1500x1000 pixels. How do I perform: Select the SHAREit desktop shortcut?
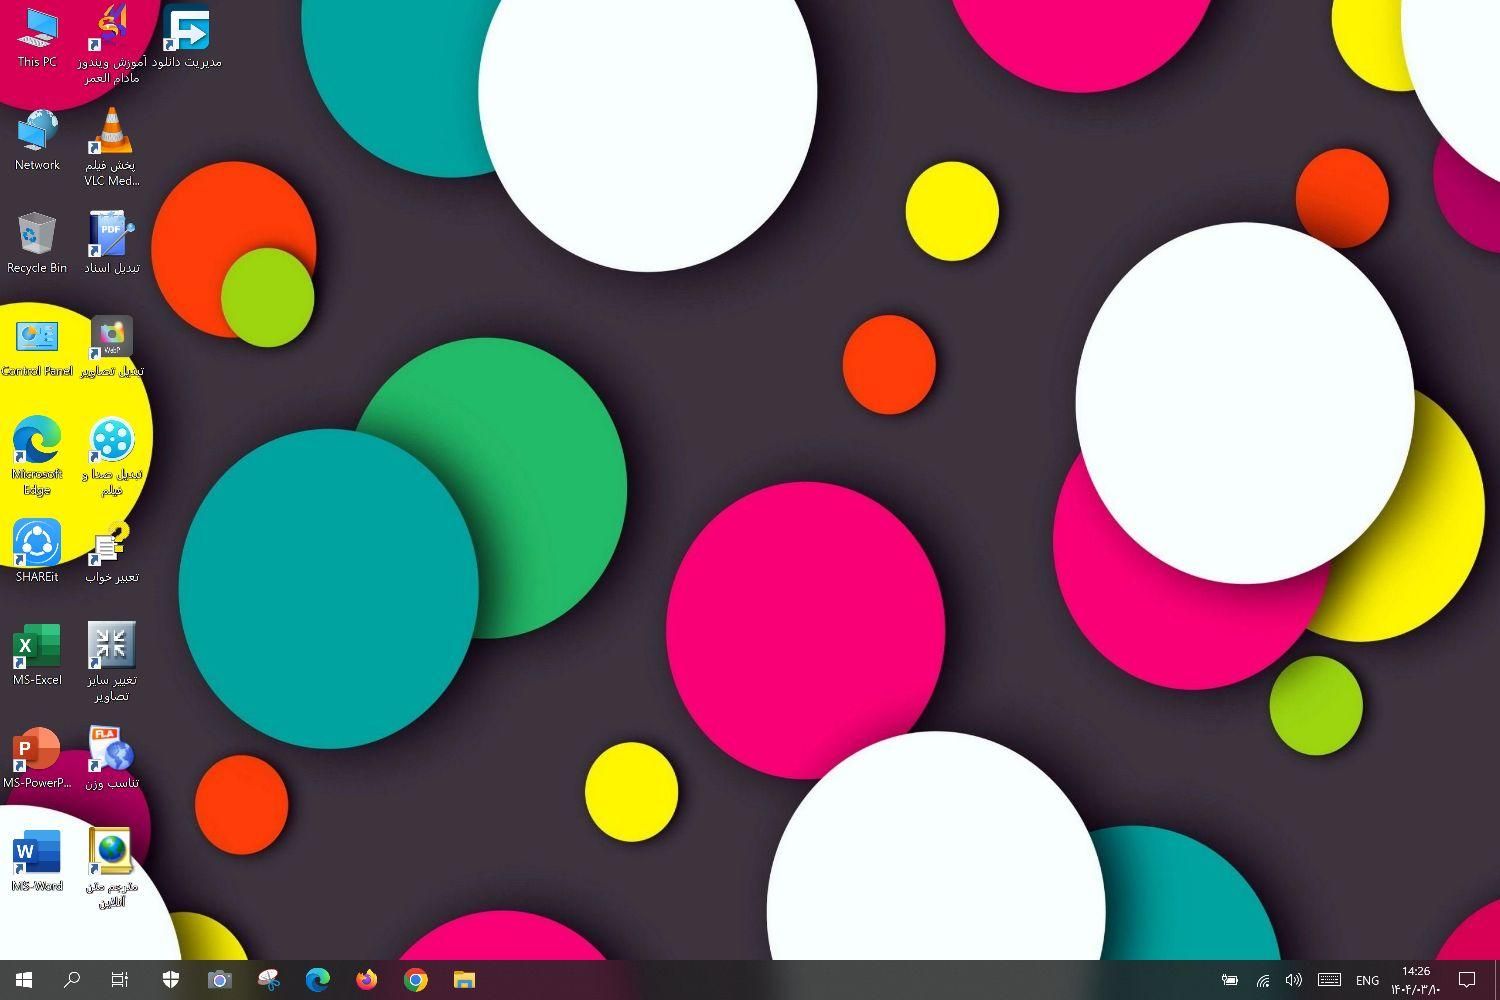tap(37, 553)
